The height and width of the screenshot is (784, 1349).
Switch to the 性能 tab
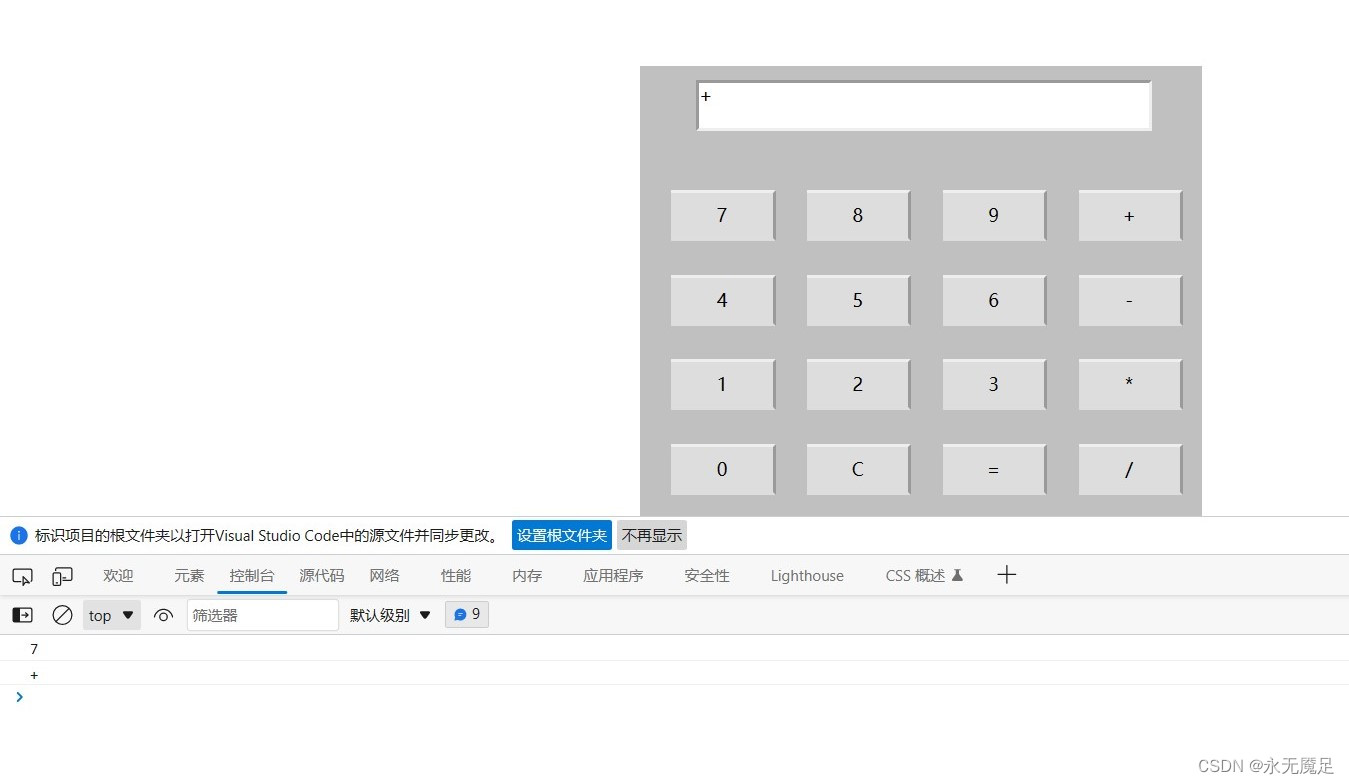pyautogui.click(x=456, y=576)
